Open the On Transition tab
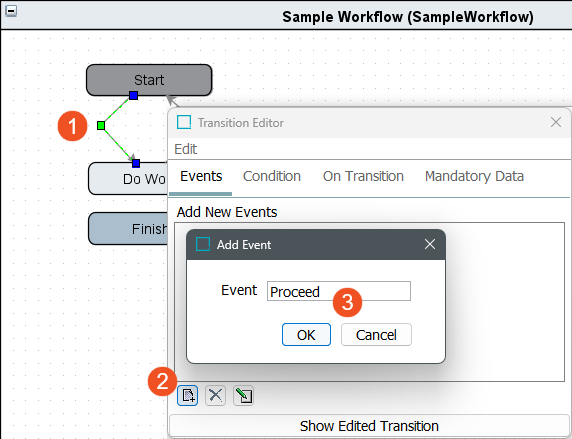The image size is (572, 439). coord(363,176)
